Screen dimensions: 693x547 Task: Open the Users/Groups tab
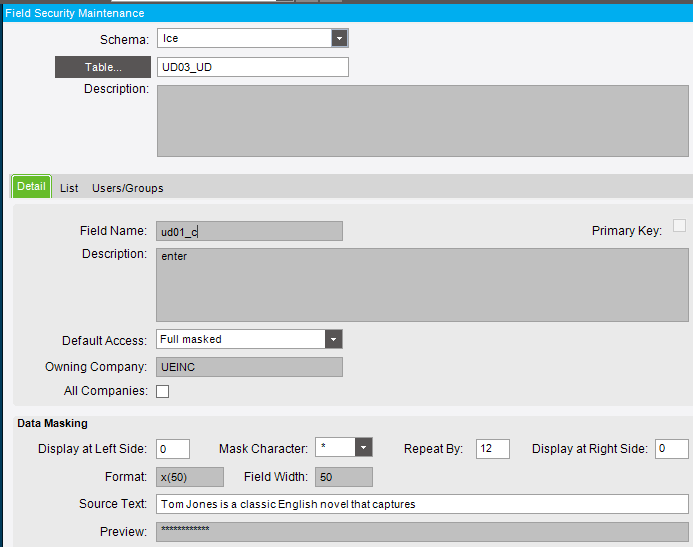click(128, 188)
